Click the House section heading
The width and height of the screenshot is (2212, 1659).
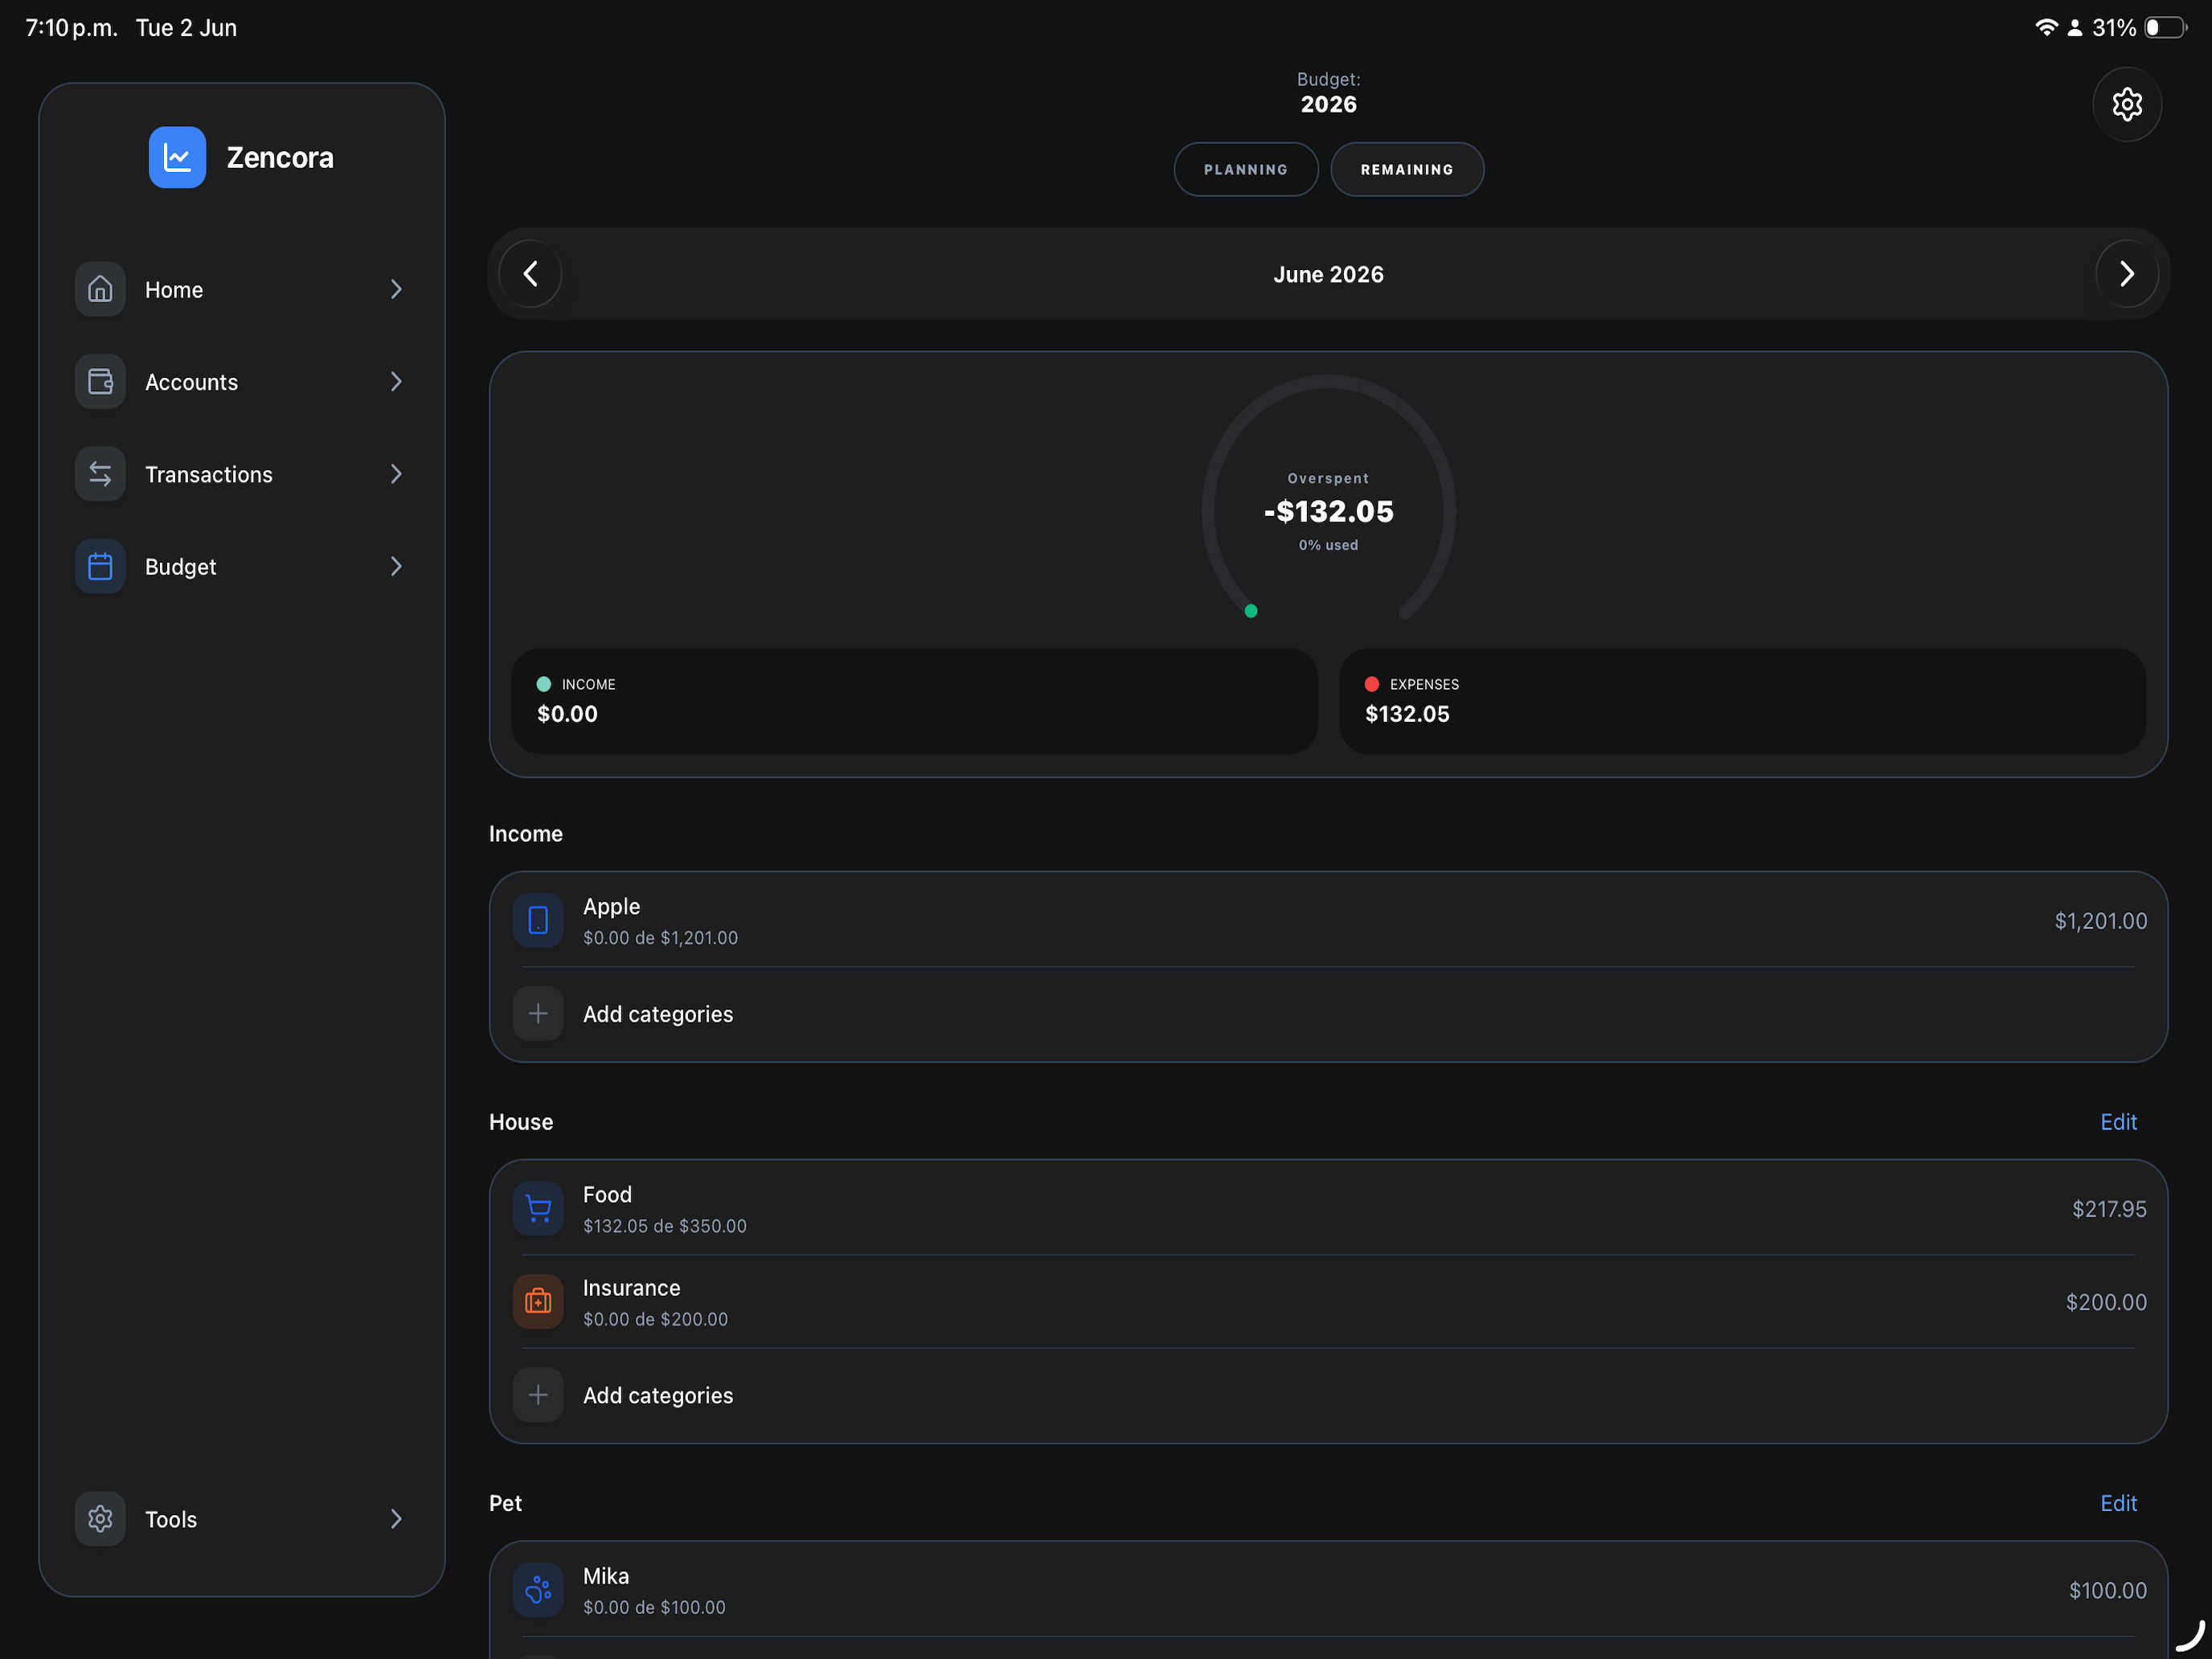click(521, 1122)
